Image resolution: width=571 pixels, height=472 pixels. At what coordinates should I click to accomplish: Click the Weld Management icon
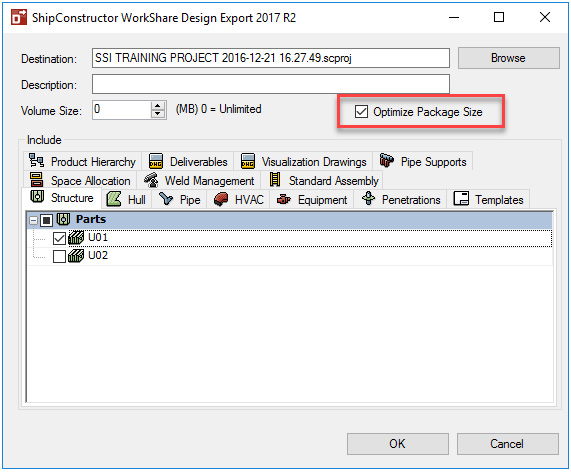point(151,180)
